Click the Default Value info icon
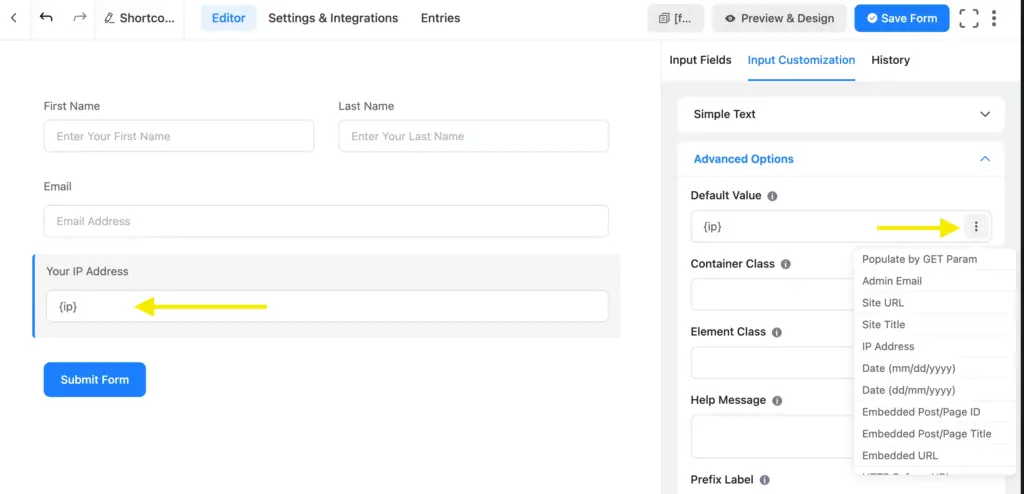This screenshot has height=494, width=1024. pos(772,196)
